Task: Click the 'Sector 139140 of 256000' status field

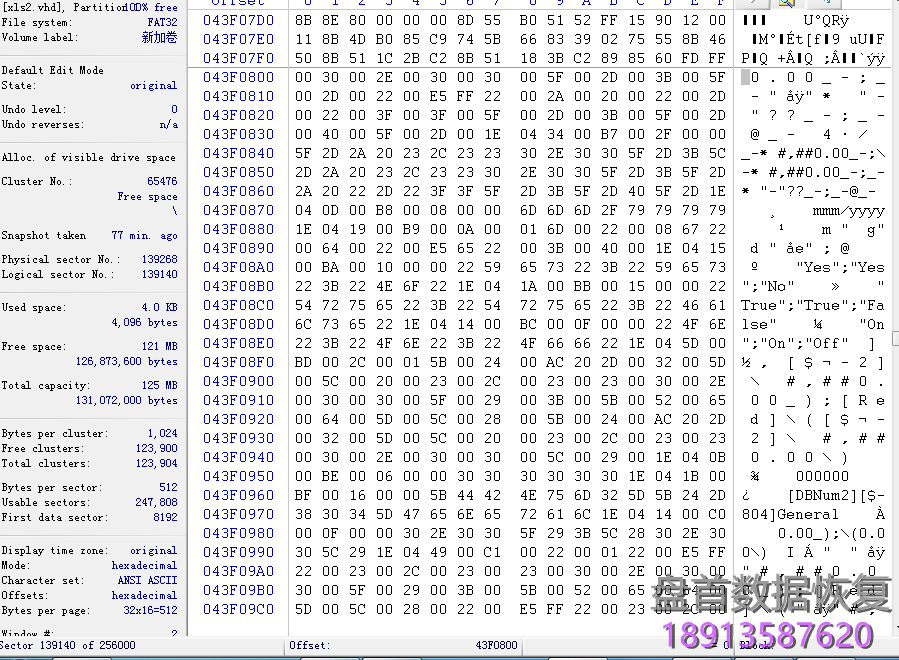Action: [x=68, y=646]
